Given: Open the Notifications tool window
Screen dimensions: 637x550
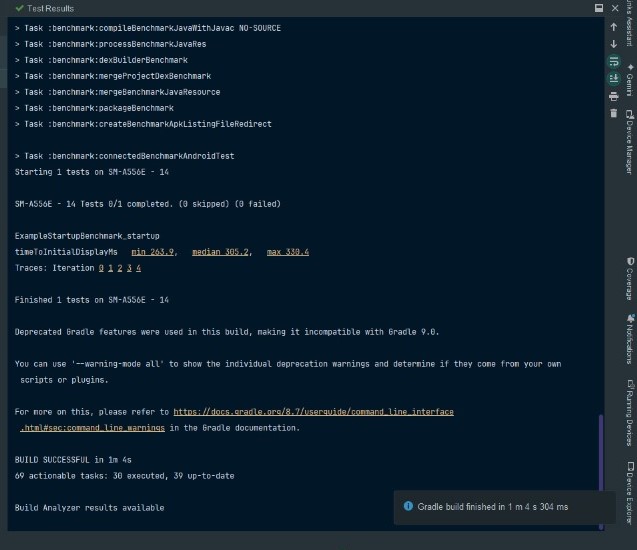Looking at the screenshot, I should (x=629, y=339).
